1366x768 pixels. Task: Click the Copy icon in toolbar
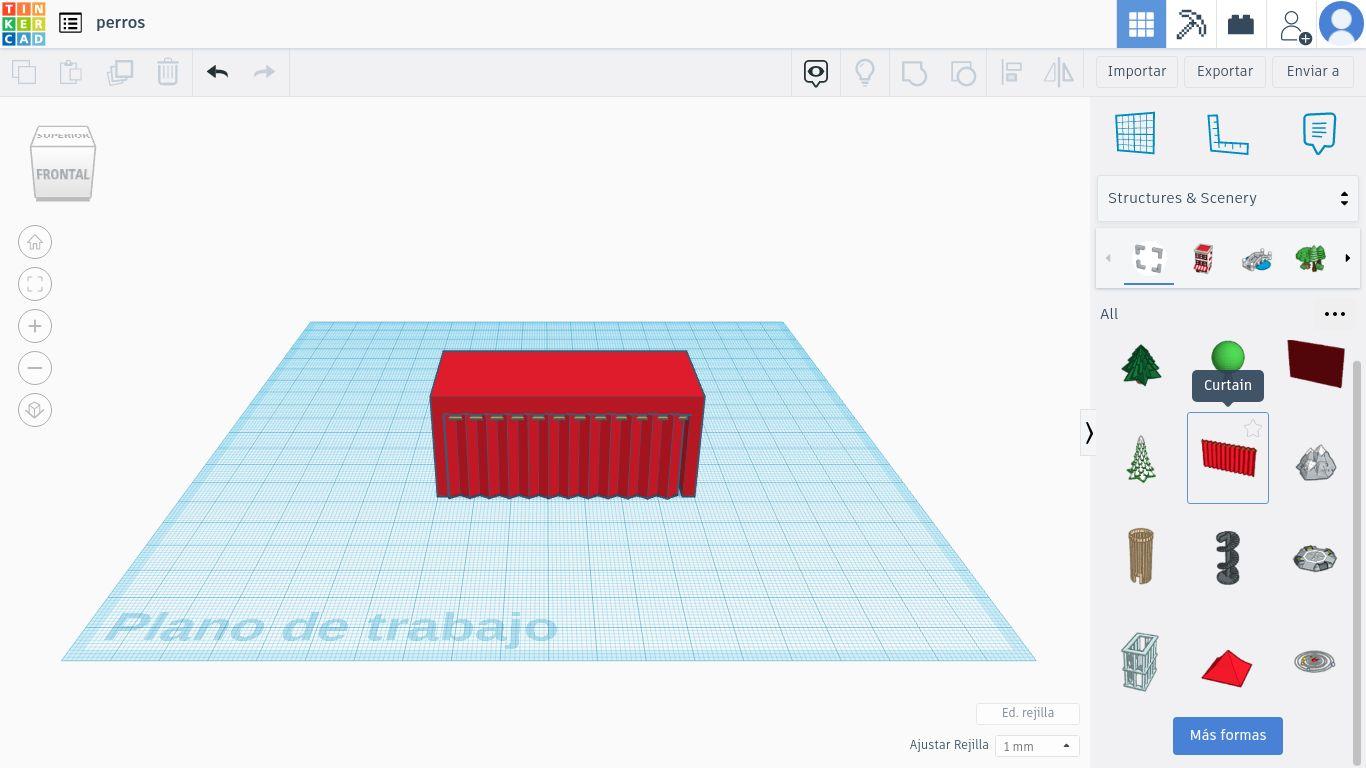pos(23,72)
